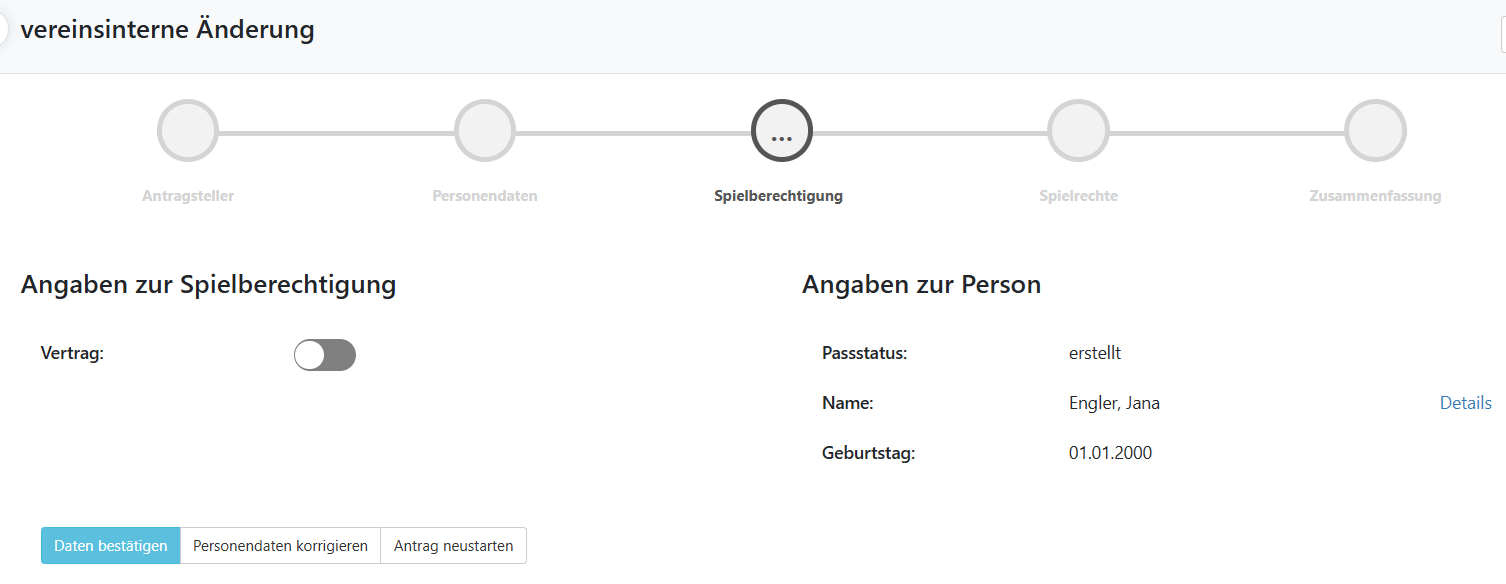Viewport: 1506px width, 584px height.
Task: Restart via the Antrag neustarten button
Action: tap(453, 546)
